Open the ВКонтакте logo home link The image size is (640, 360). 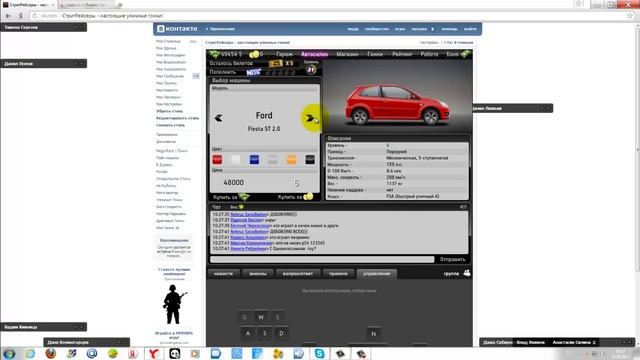pos(177,29)
